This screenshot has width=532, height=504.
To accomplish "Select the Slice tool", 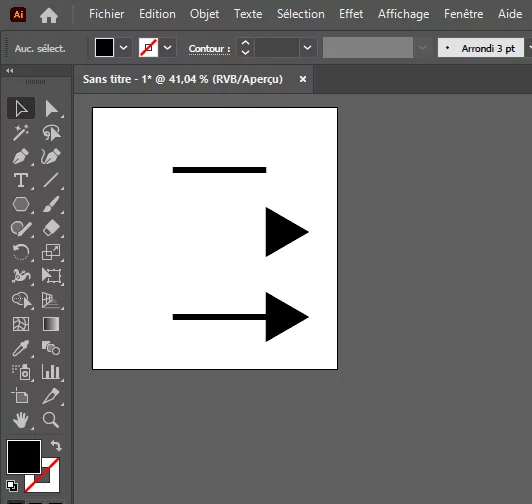I will click(51, 396).
